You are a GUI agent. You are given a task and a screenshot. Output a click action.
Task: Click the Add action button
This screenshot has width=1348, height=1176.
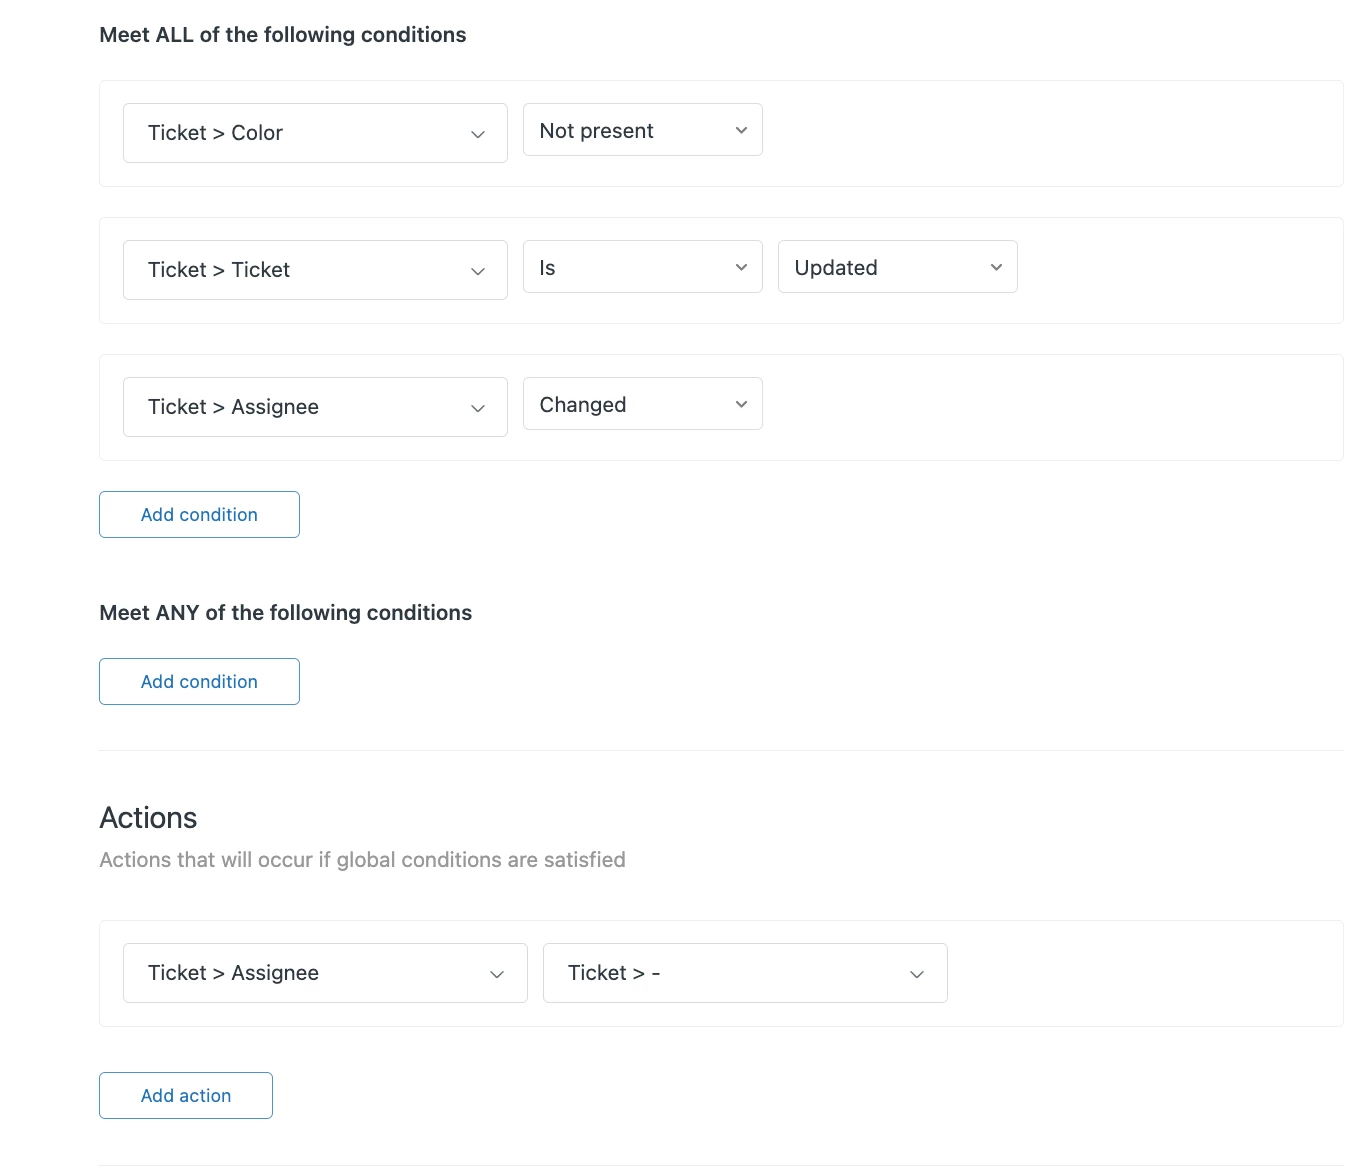coord(186,1096)
